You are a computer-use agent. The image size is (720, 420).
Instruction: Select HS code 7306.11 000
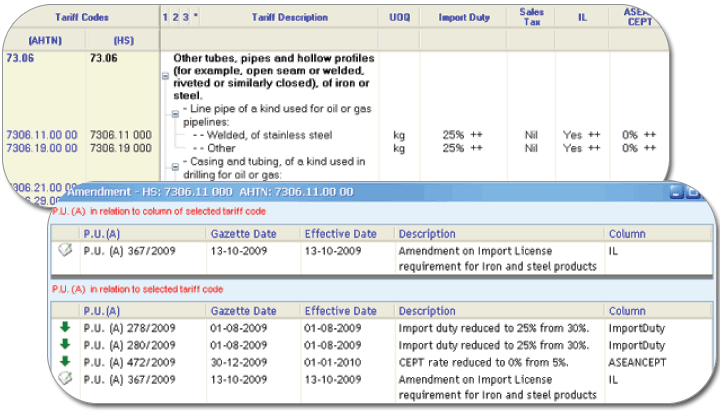pos(121,135)
